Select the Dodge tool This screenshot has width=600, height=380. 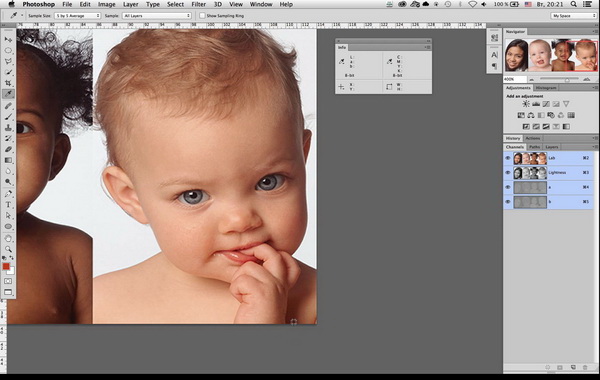8,182
